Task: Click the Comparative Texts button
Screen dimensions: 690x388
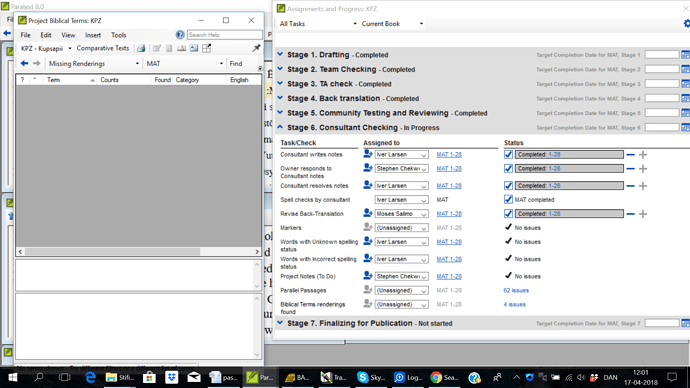Action: pyautogui.click(x=103, y=48)
